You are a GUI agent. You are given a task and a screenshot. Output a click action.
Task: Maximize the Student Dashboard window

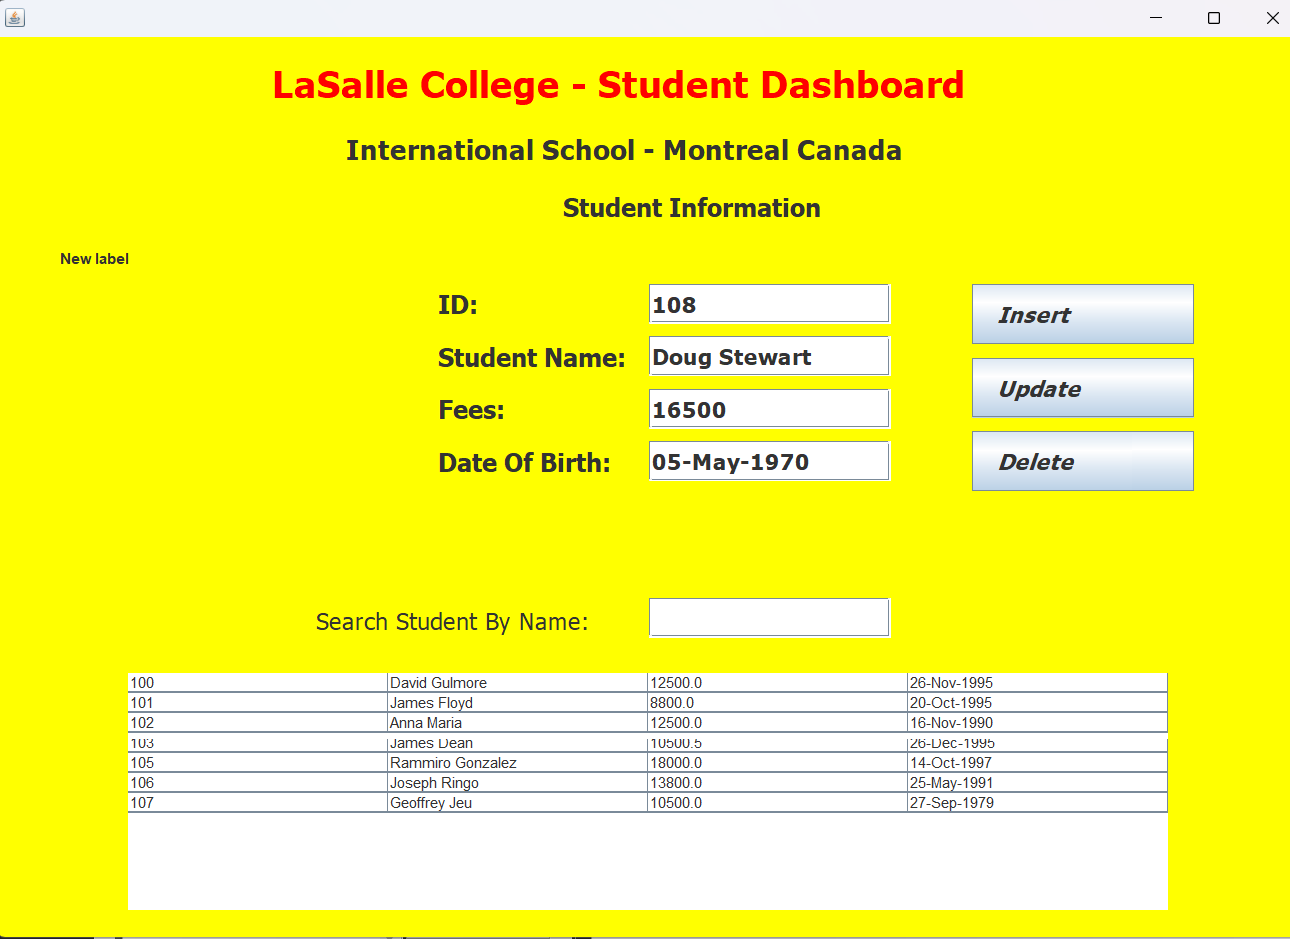pyautogui.click(x=1214, y=18)
